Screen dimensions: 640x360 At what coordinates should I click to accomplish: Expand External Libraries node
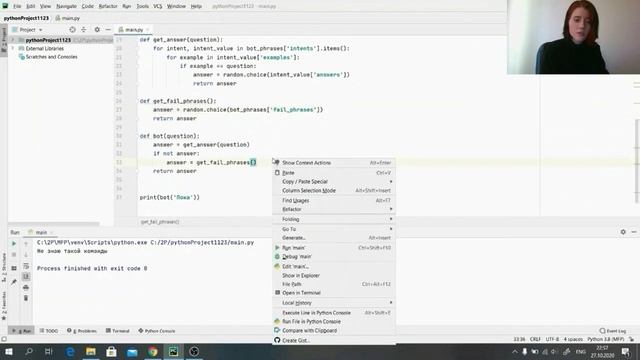pyautogui.click(x=13, y=49)
